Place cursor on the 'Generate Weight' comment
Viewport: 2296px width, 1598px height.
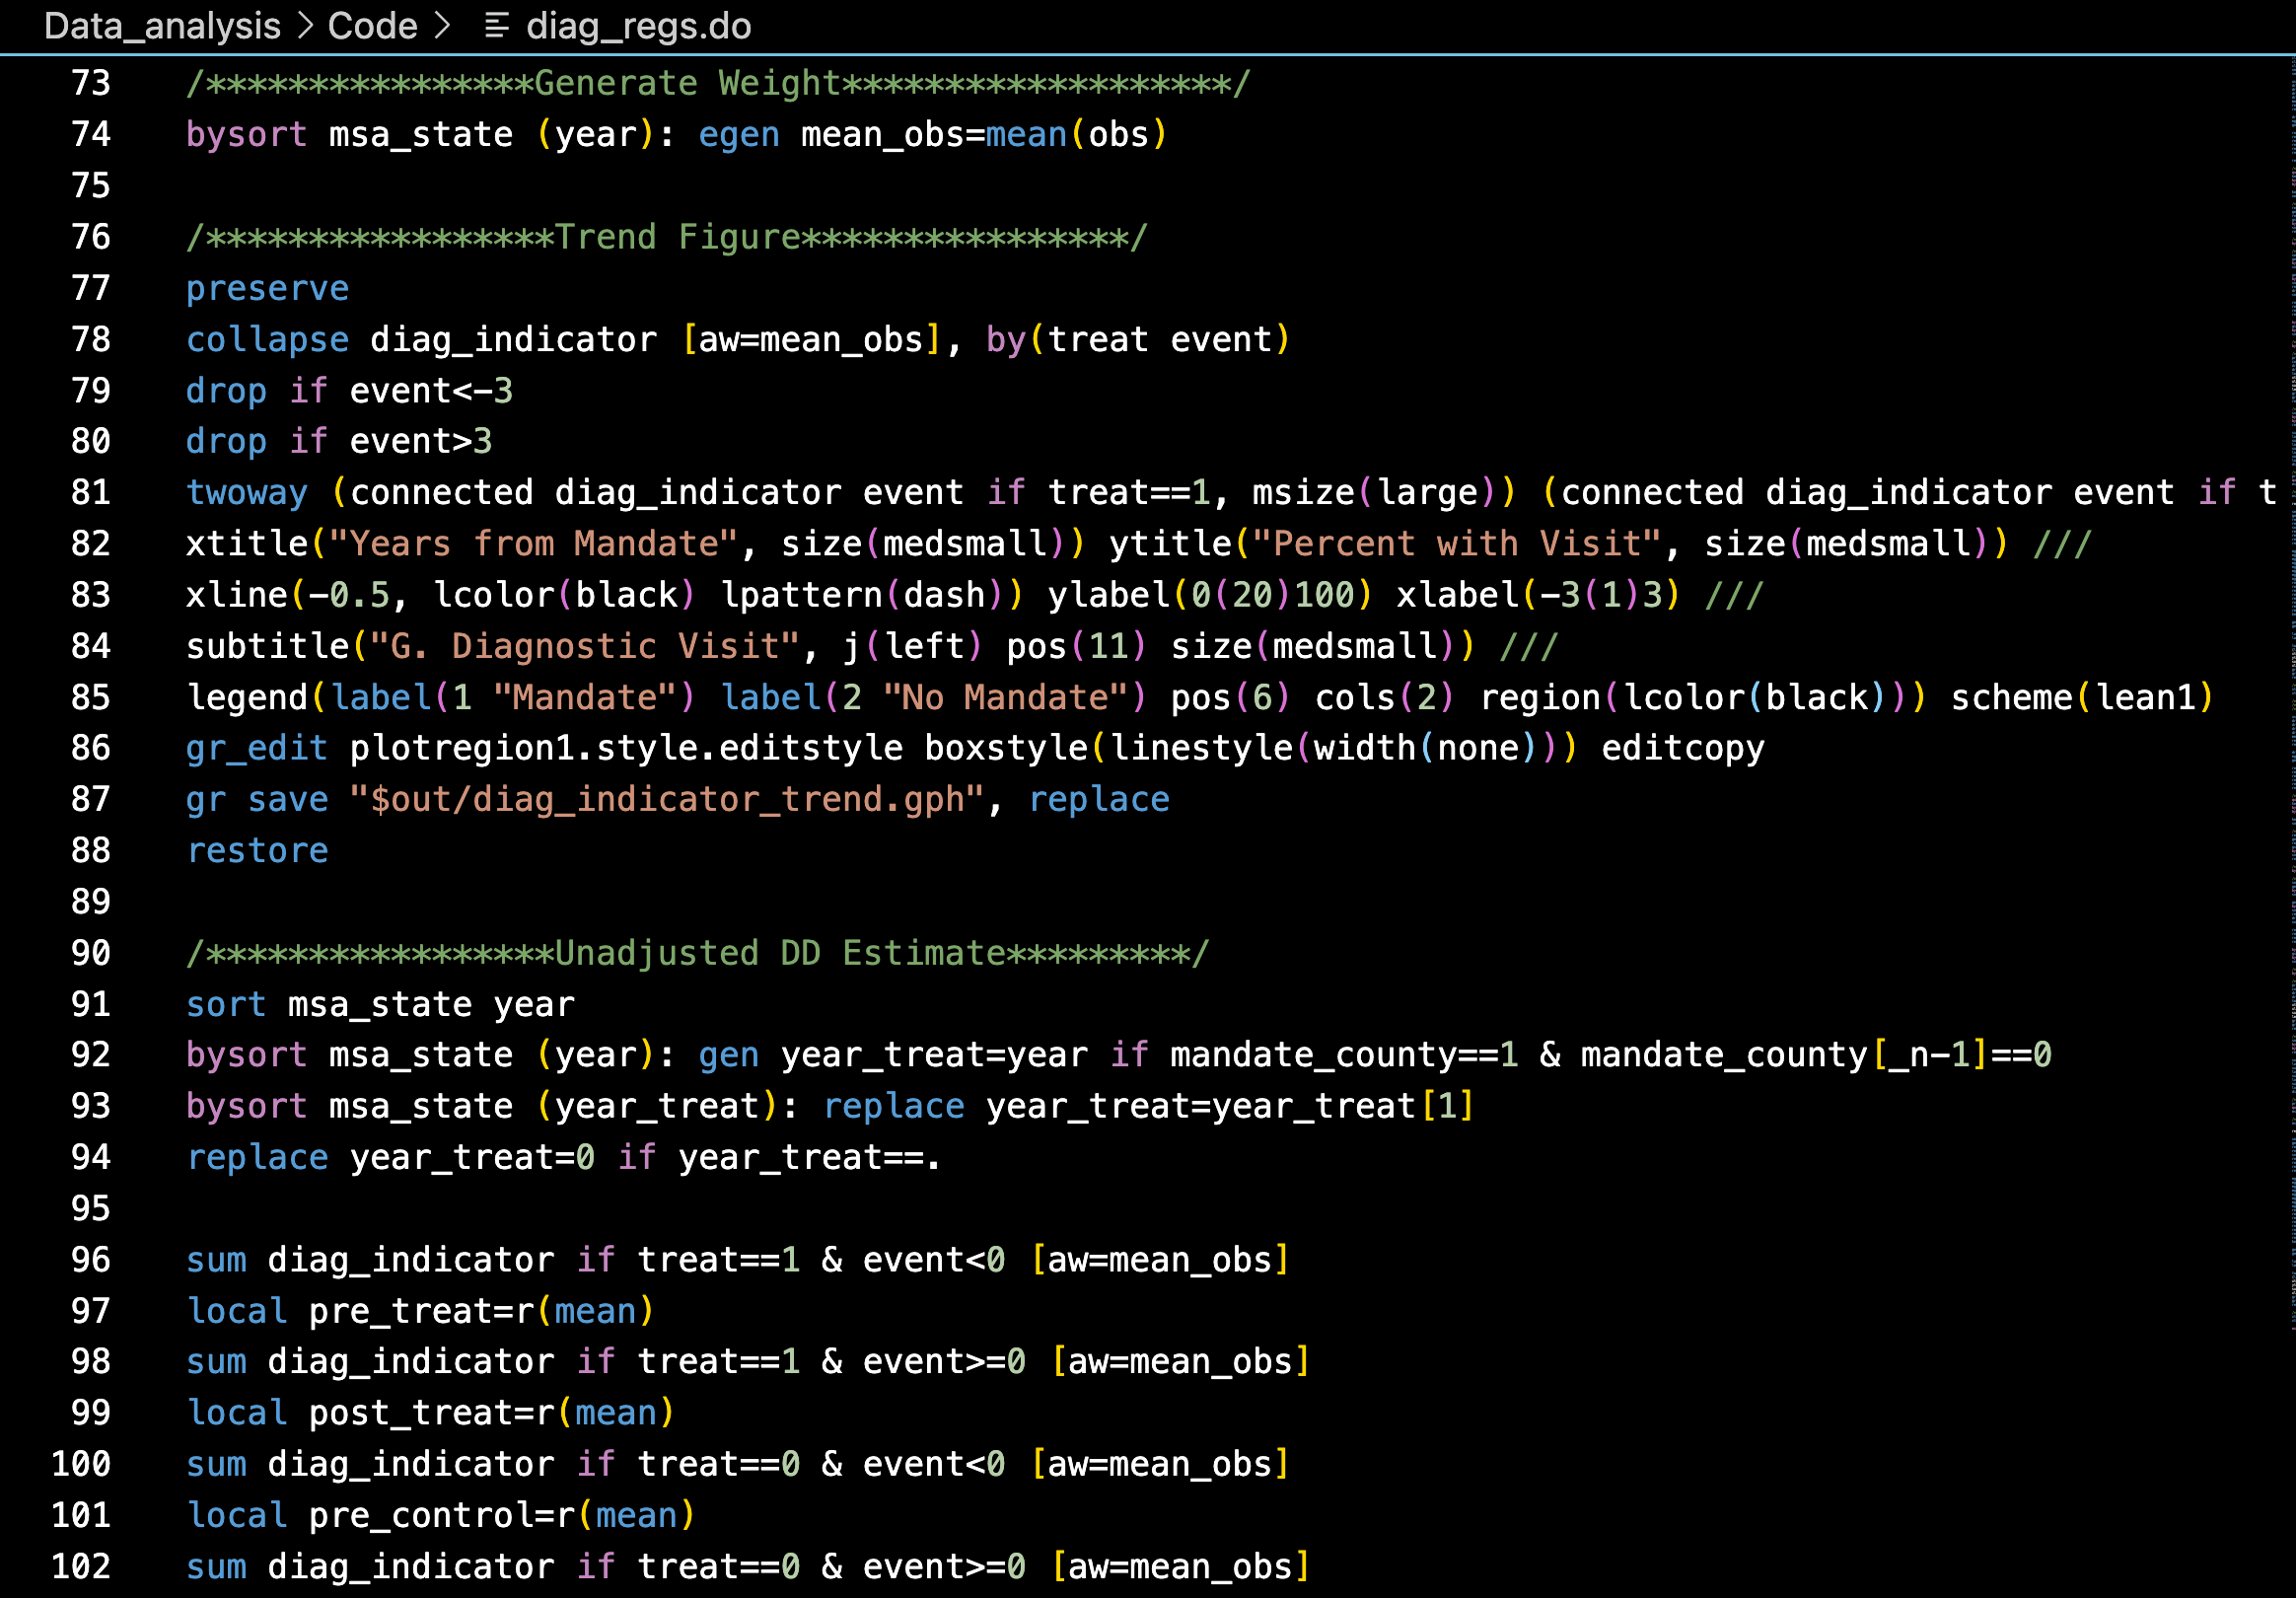point(718,83)
